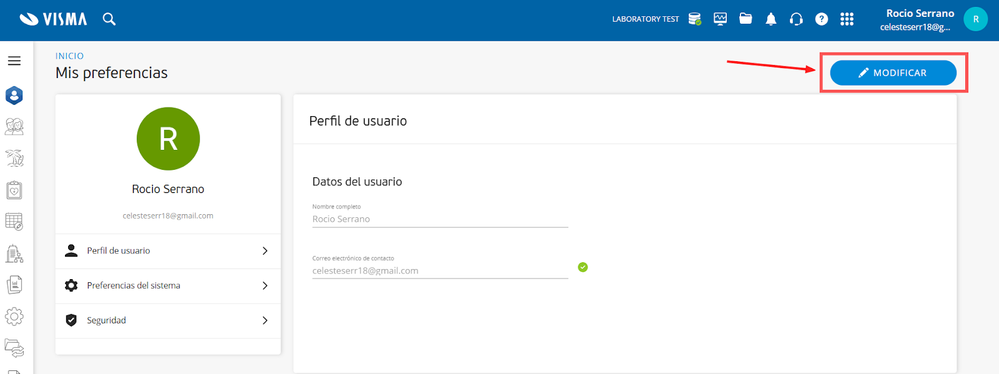
Task: Click the large green R profile picture
Action: tap(168, 139)
